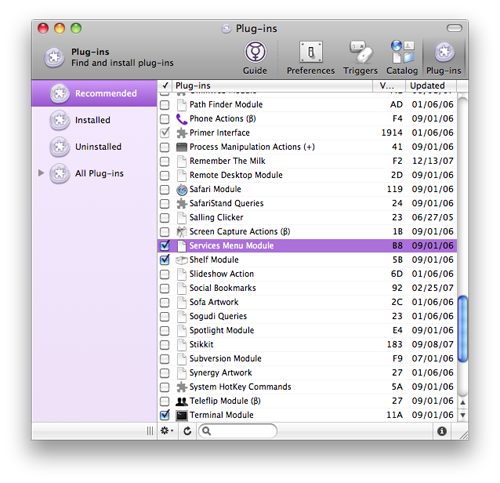This screenshot has width=500, height=483.
Task: Click the puzzle icon beside SafariStand Queries
Action: click(x=181, y=204)
